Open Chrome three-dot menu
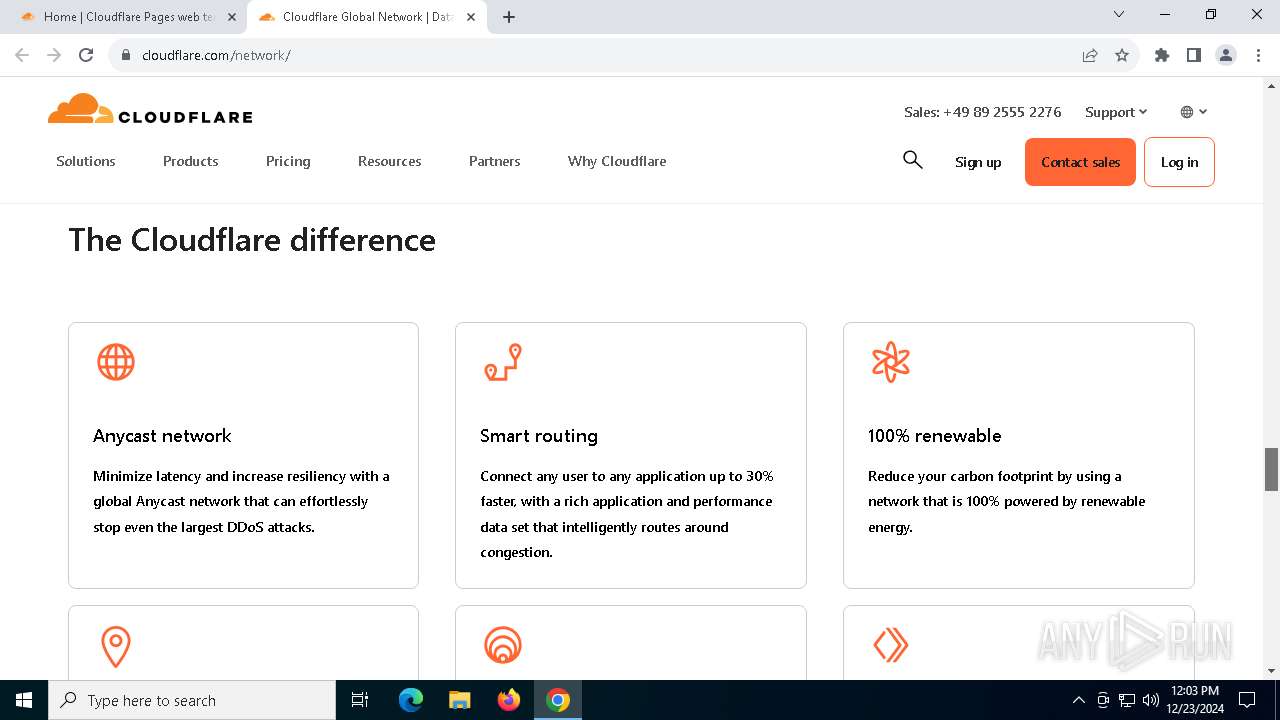 (x=1258, y=55)
